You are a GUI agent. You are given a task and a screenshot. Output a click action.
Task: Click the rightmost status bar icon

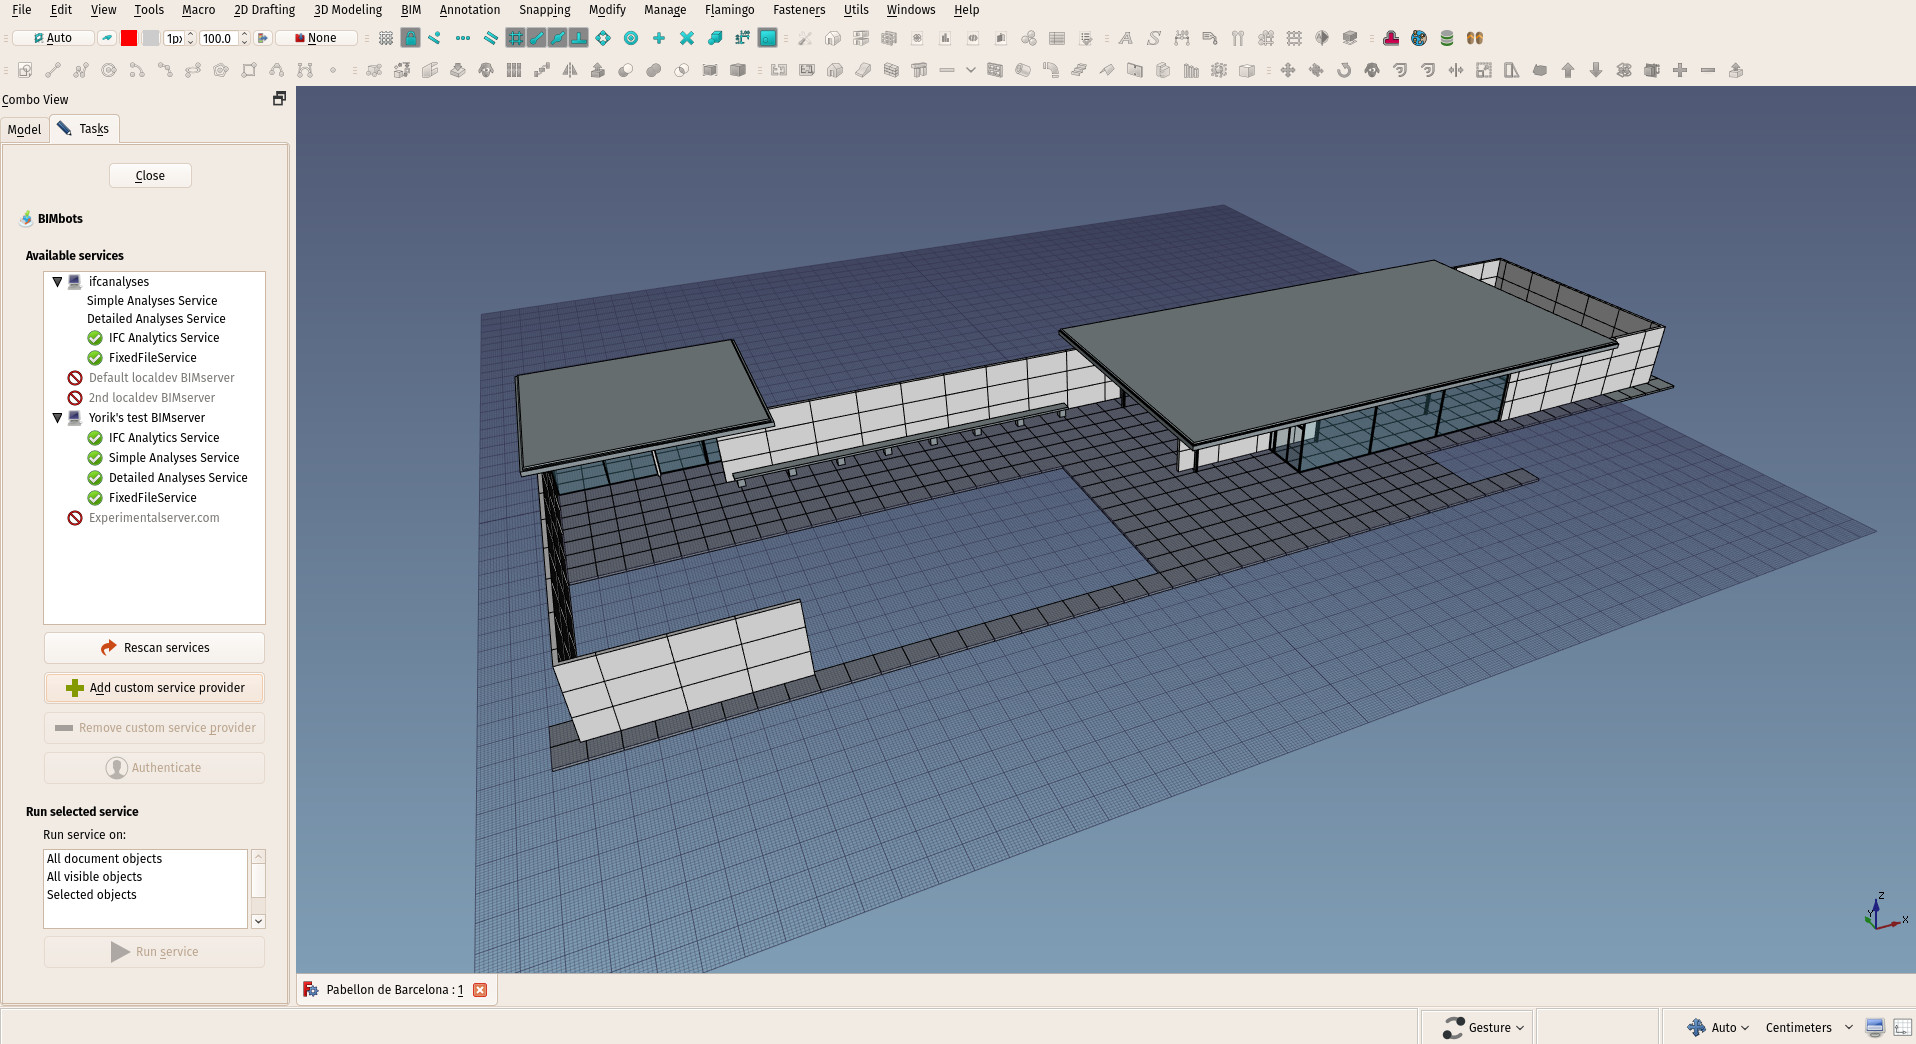click(1902, 1027)
